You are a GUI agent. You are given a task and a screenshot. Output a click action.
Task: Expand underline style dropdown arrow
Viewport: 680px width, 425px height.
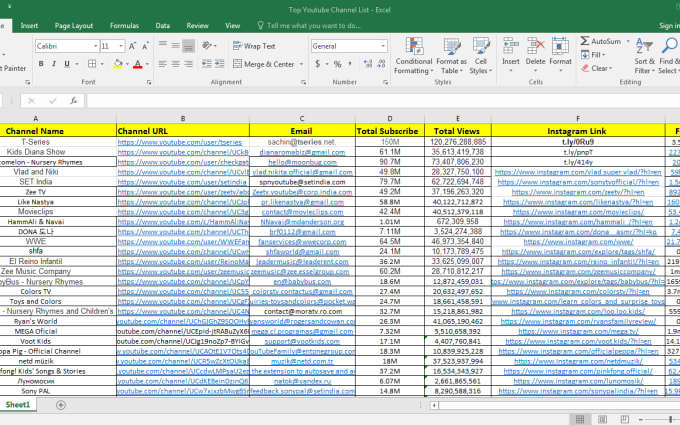77,64
